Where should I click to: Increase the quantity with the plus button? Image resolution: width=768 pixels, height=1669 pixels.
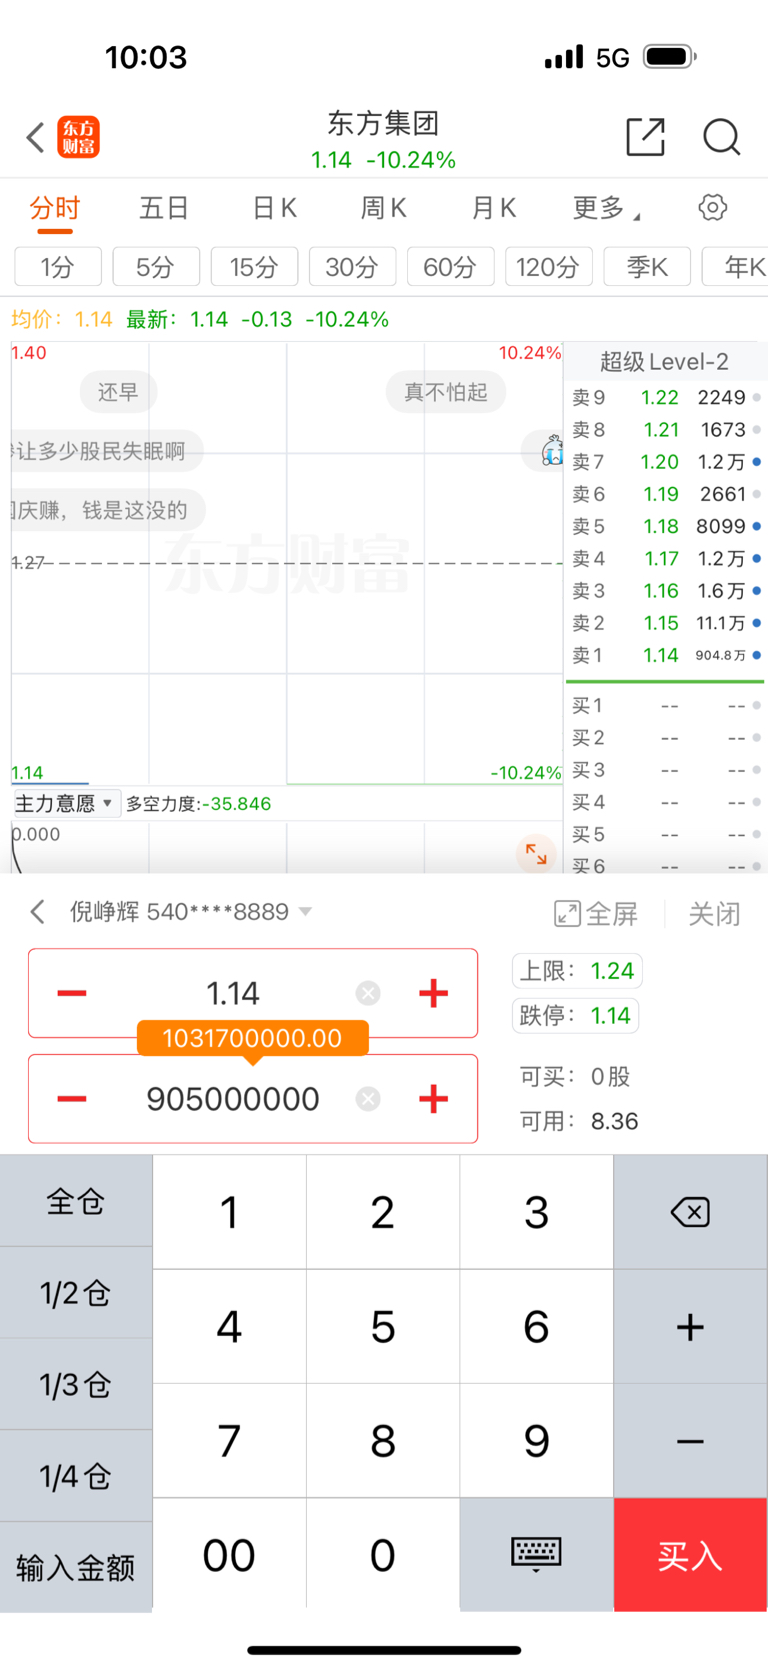[433, 1099]
